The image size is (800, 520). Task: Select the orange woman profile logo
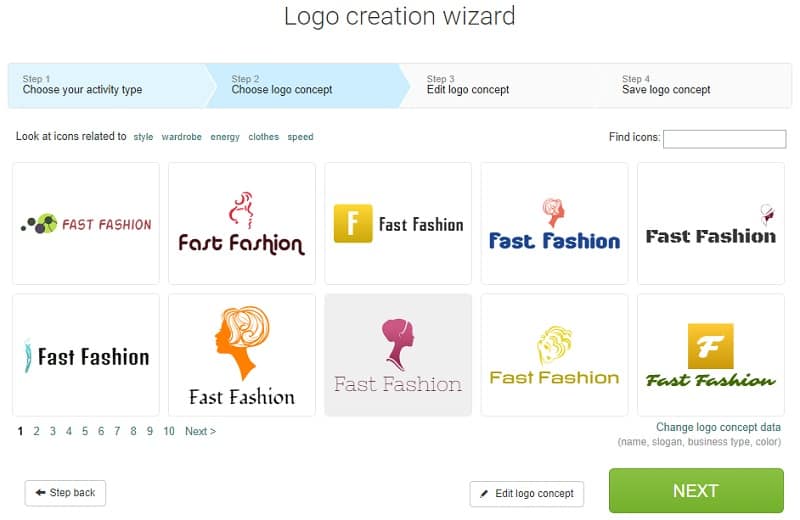coord(242,355)
